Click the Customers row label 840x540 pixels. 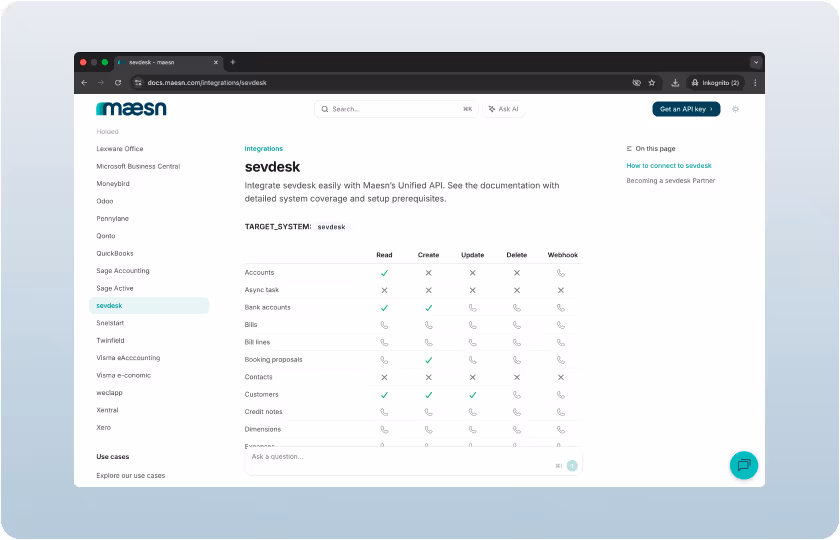(261, 394)
